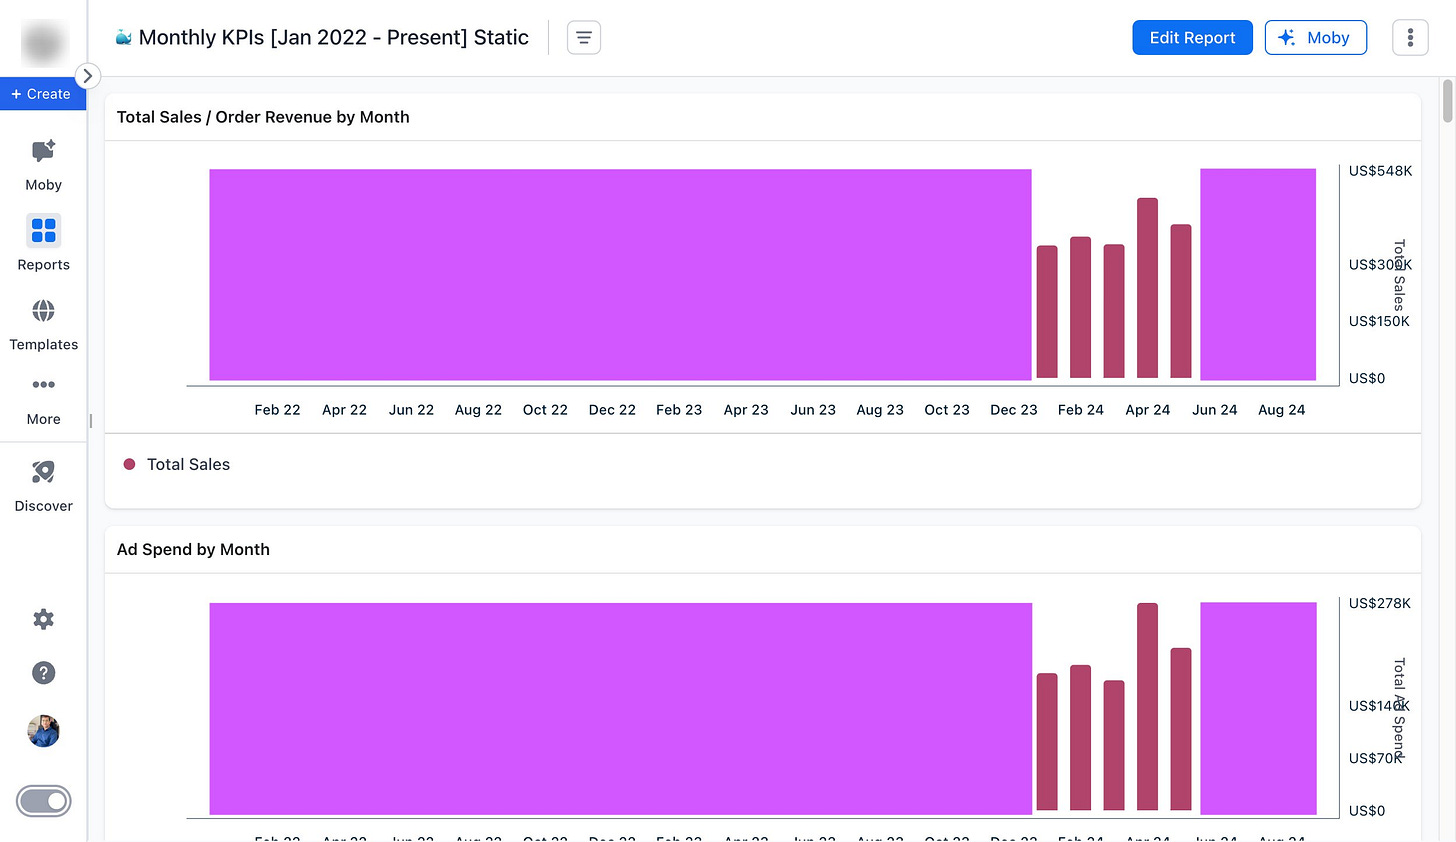The height and width of the screenshot is (842, 1456).
Task: Click the Total Sales chart title
Action: [263, 117]
